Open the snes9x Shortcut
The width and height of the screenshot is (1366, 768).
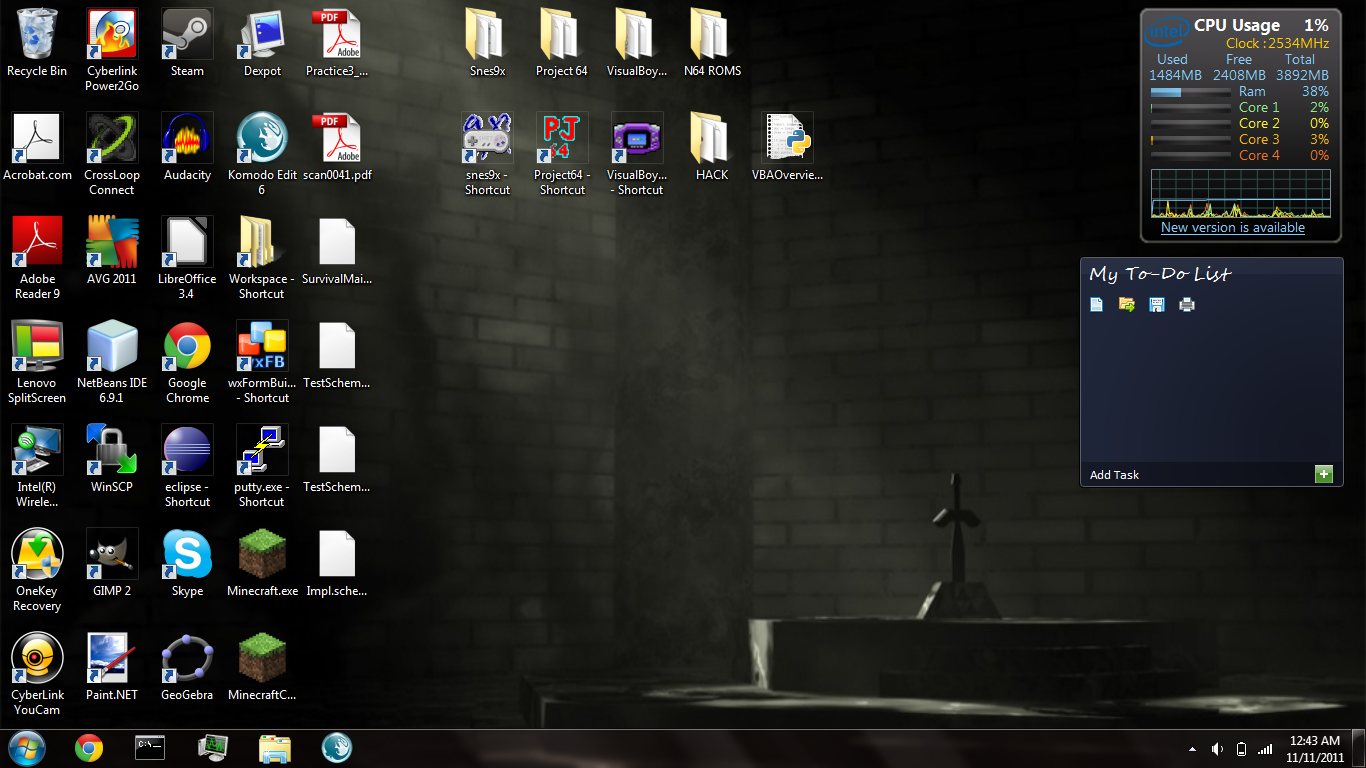(x=487, y=138)
